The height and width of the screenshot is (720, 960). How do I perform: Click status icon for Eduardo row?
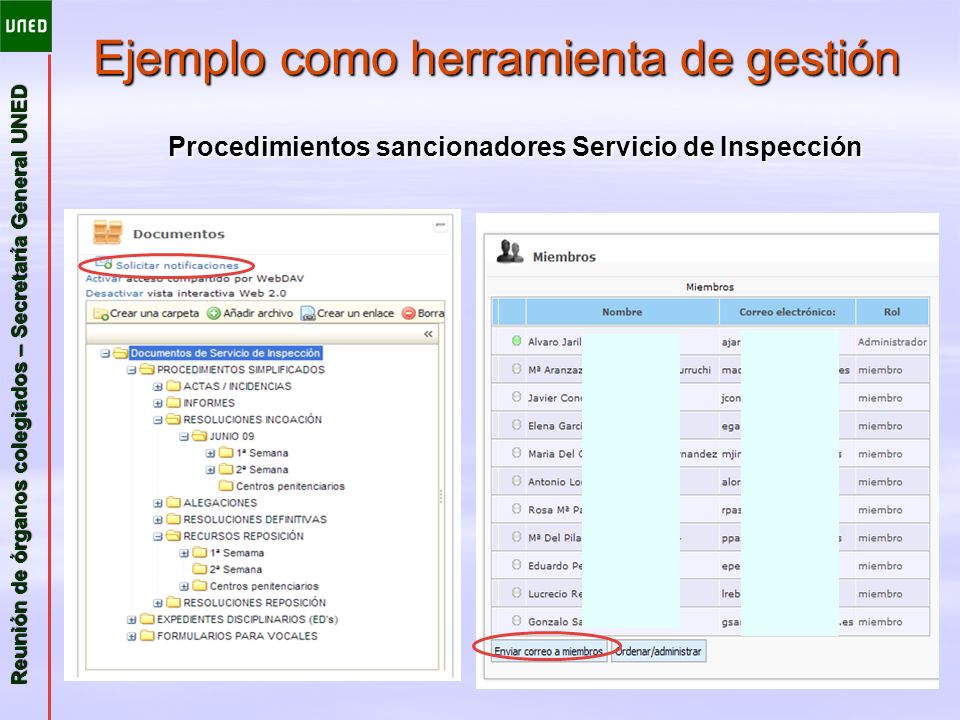516,565
